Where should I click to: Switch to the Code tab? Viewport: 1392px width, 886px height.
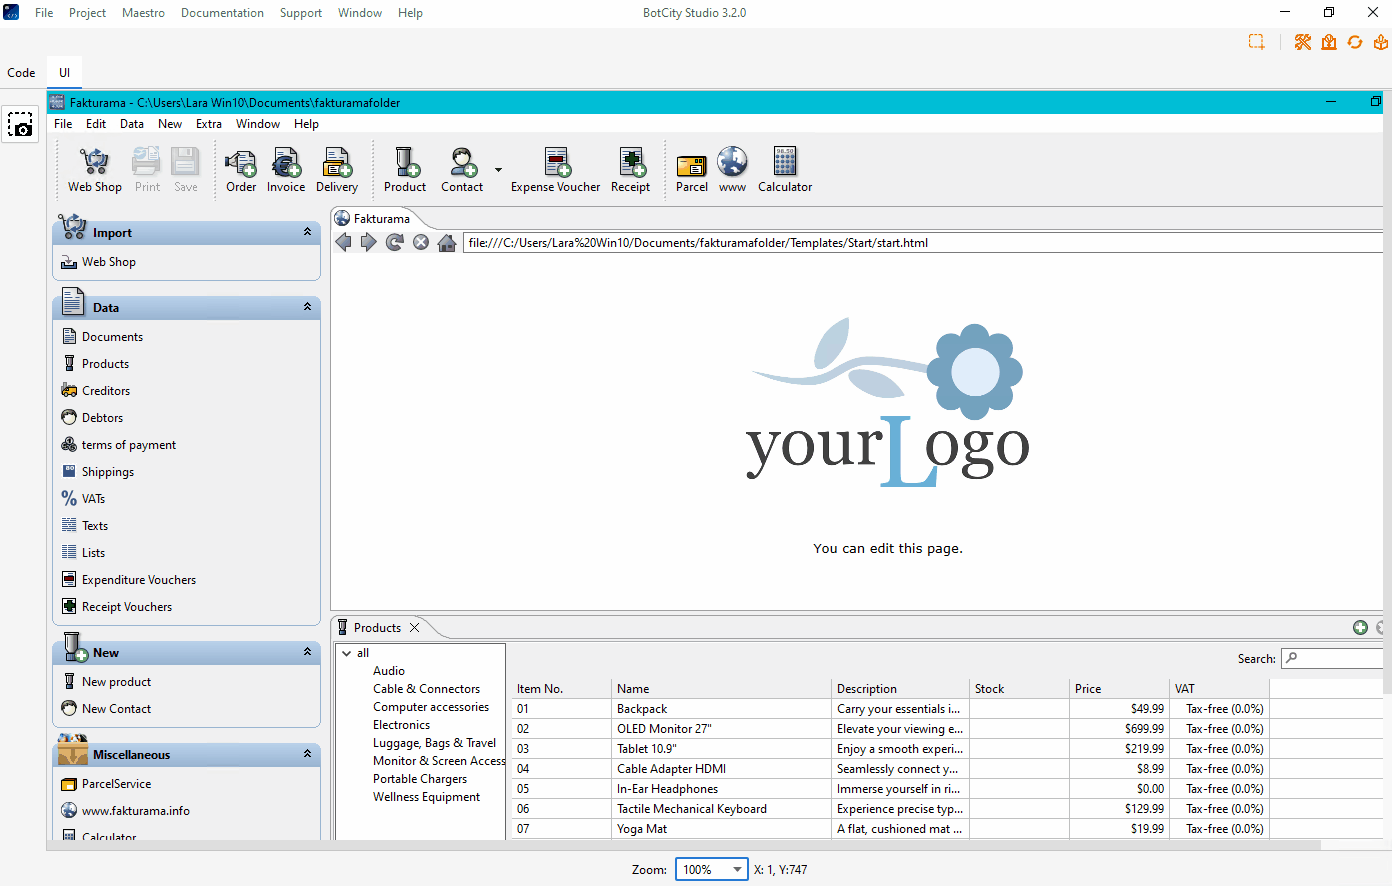[21, 72]
